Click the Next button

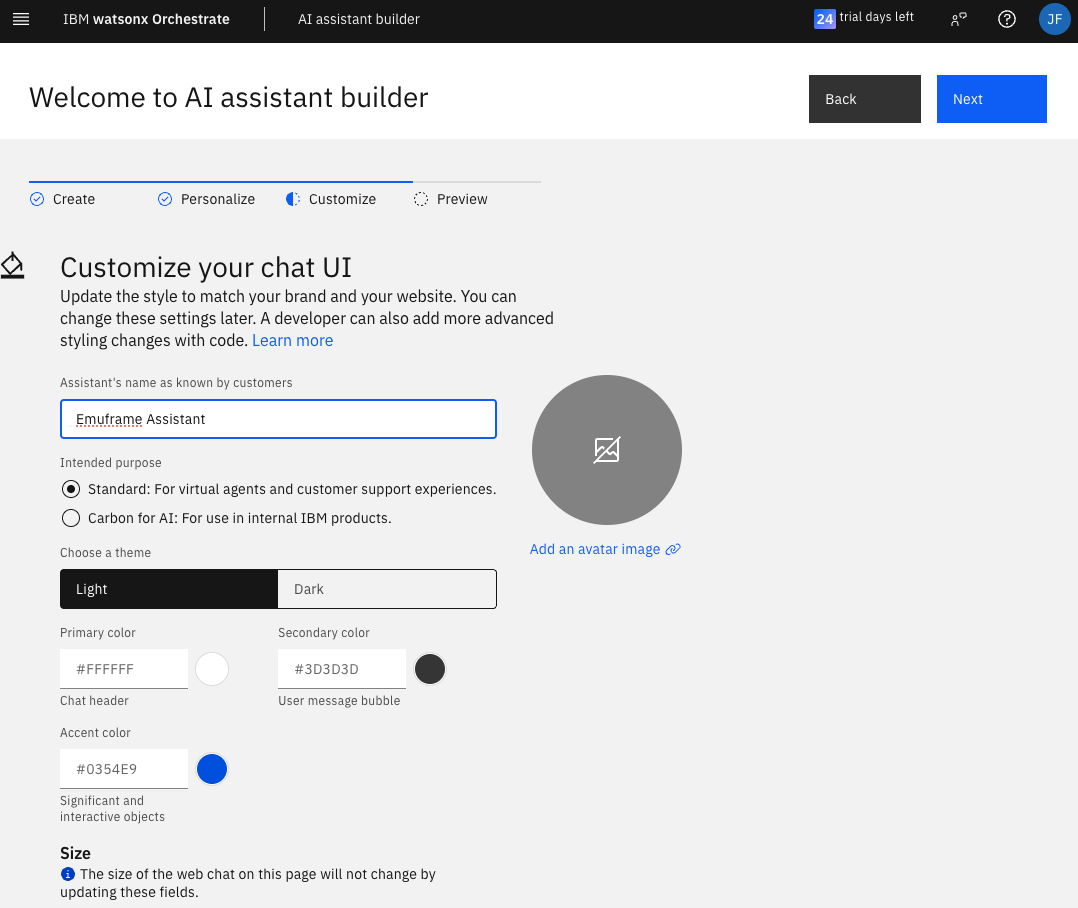click(991, 99)
